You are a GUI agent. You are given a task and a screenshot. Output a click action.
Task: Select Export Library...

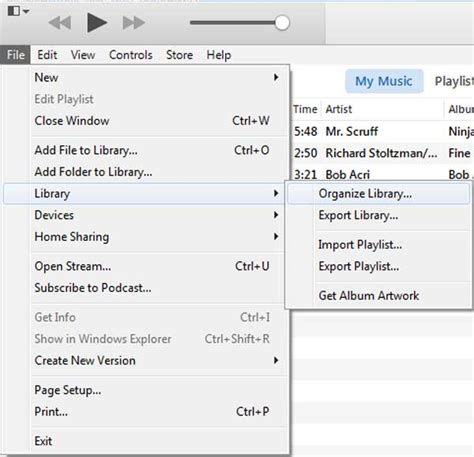(x=378, y=215)
